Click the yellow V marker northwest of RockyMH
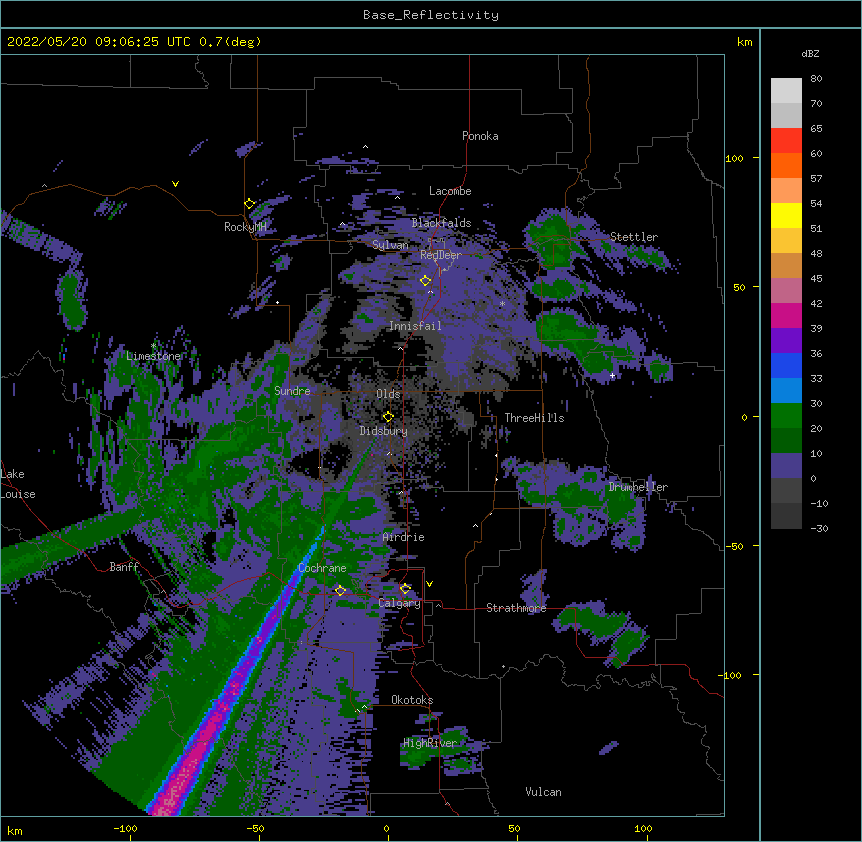Viewport: 862px width, 842px height. click(x=175, y=184)
